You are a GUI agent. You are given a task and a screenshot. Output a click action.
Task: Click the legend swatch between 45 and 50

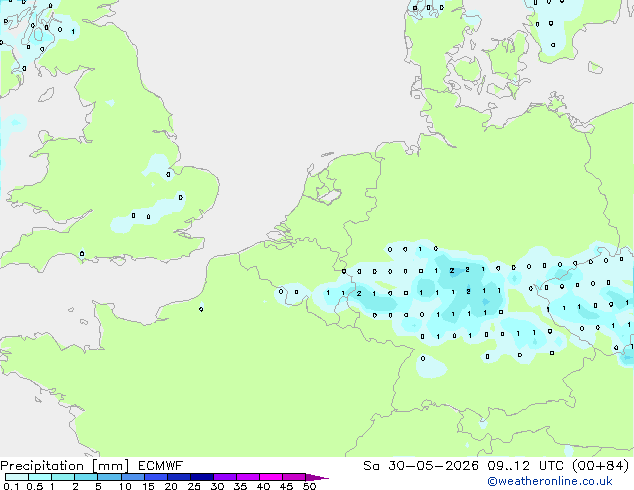[x=294, y=477]
